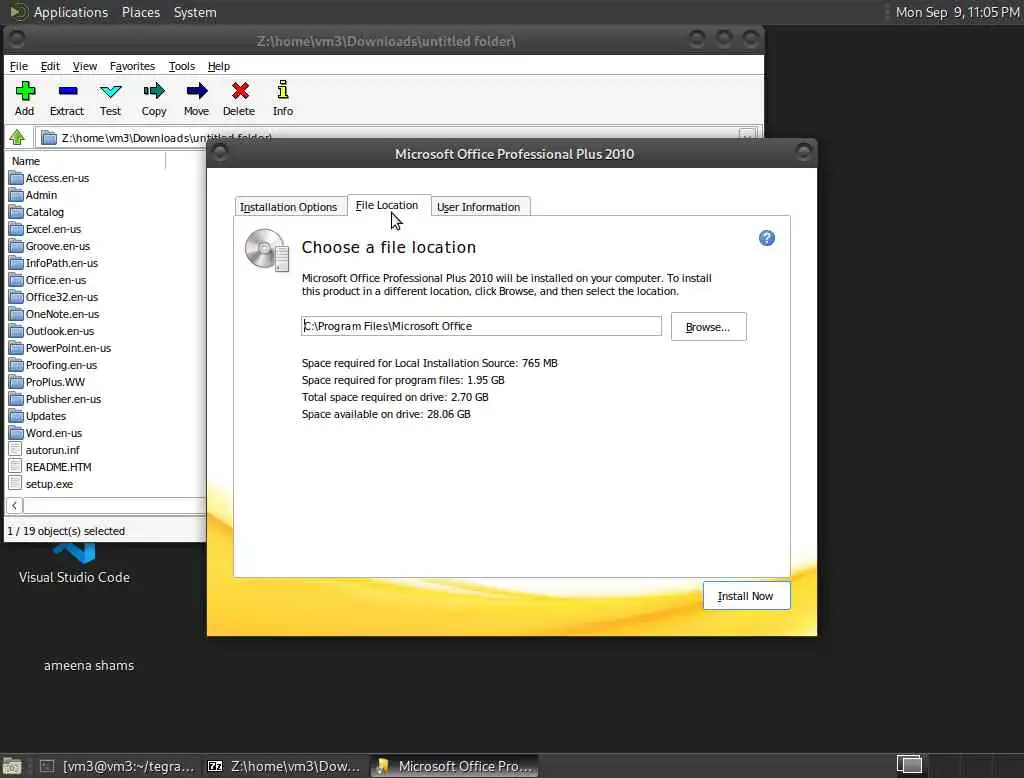This screenshot has height=778, width=1024.
Task: Click the left arrow of horizontal scrollbar
Action: (14, 505)
